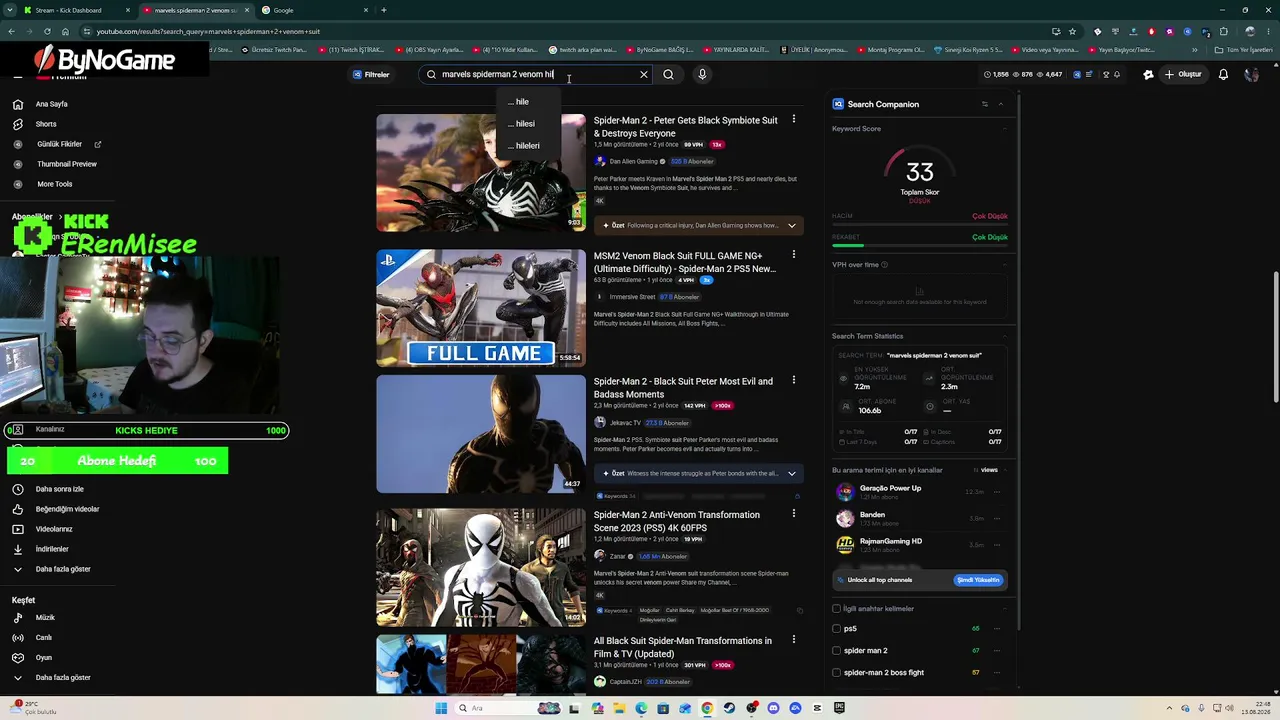
Task: Click into the YouTube search input field
Action: click(x=535, y=74)
